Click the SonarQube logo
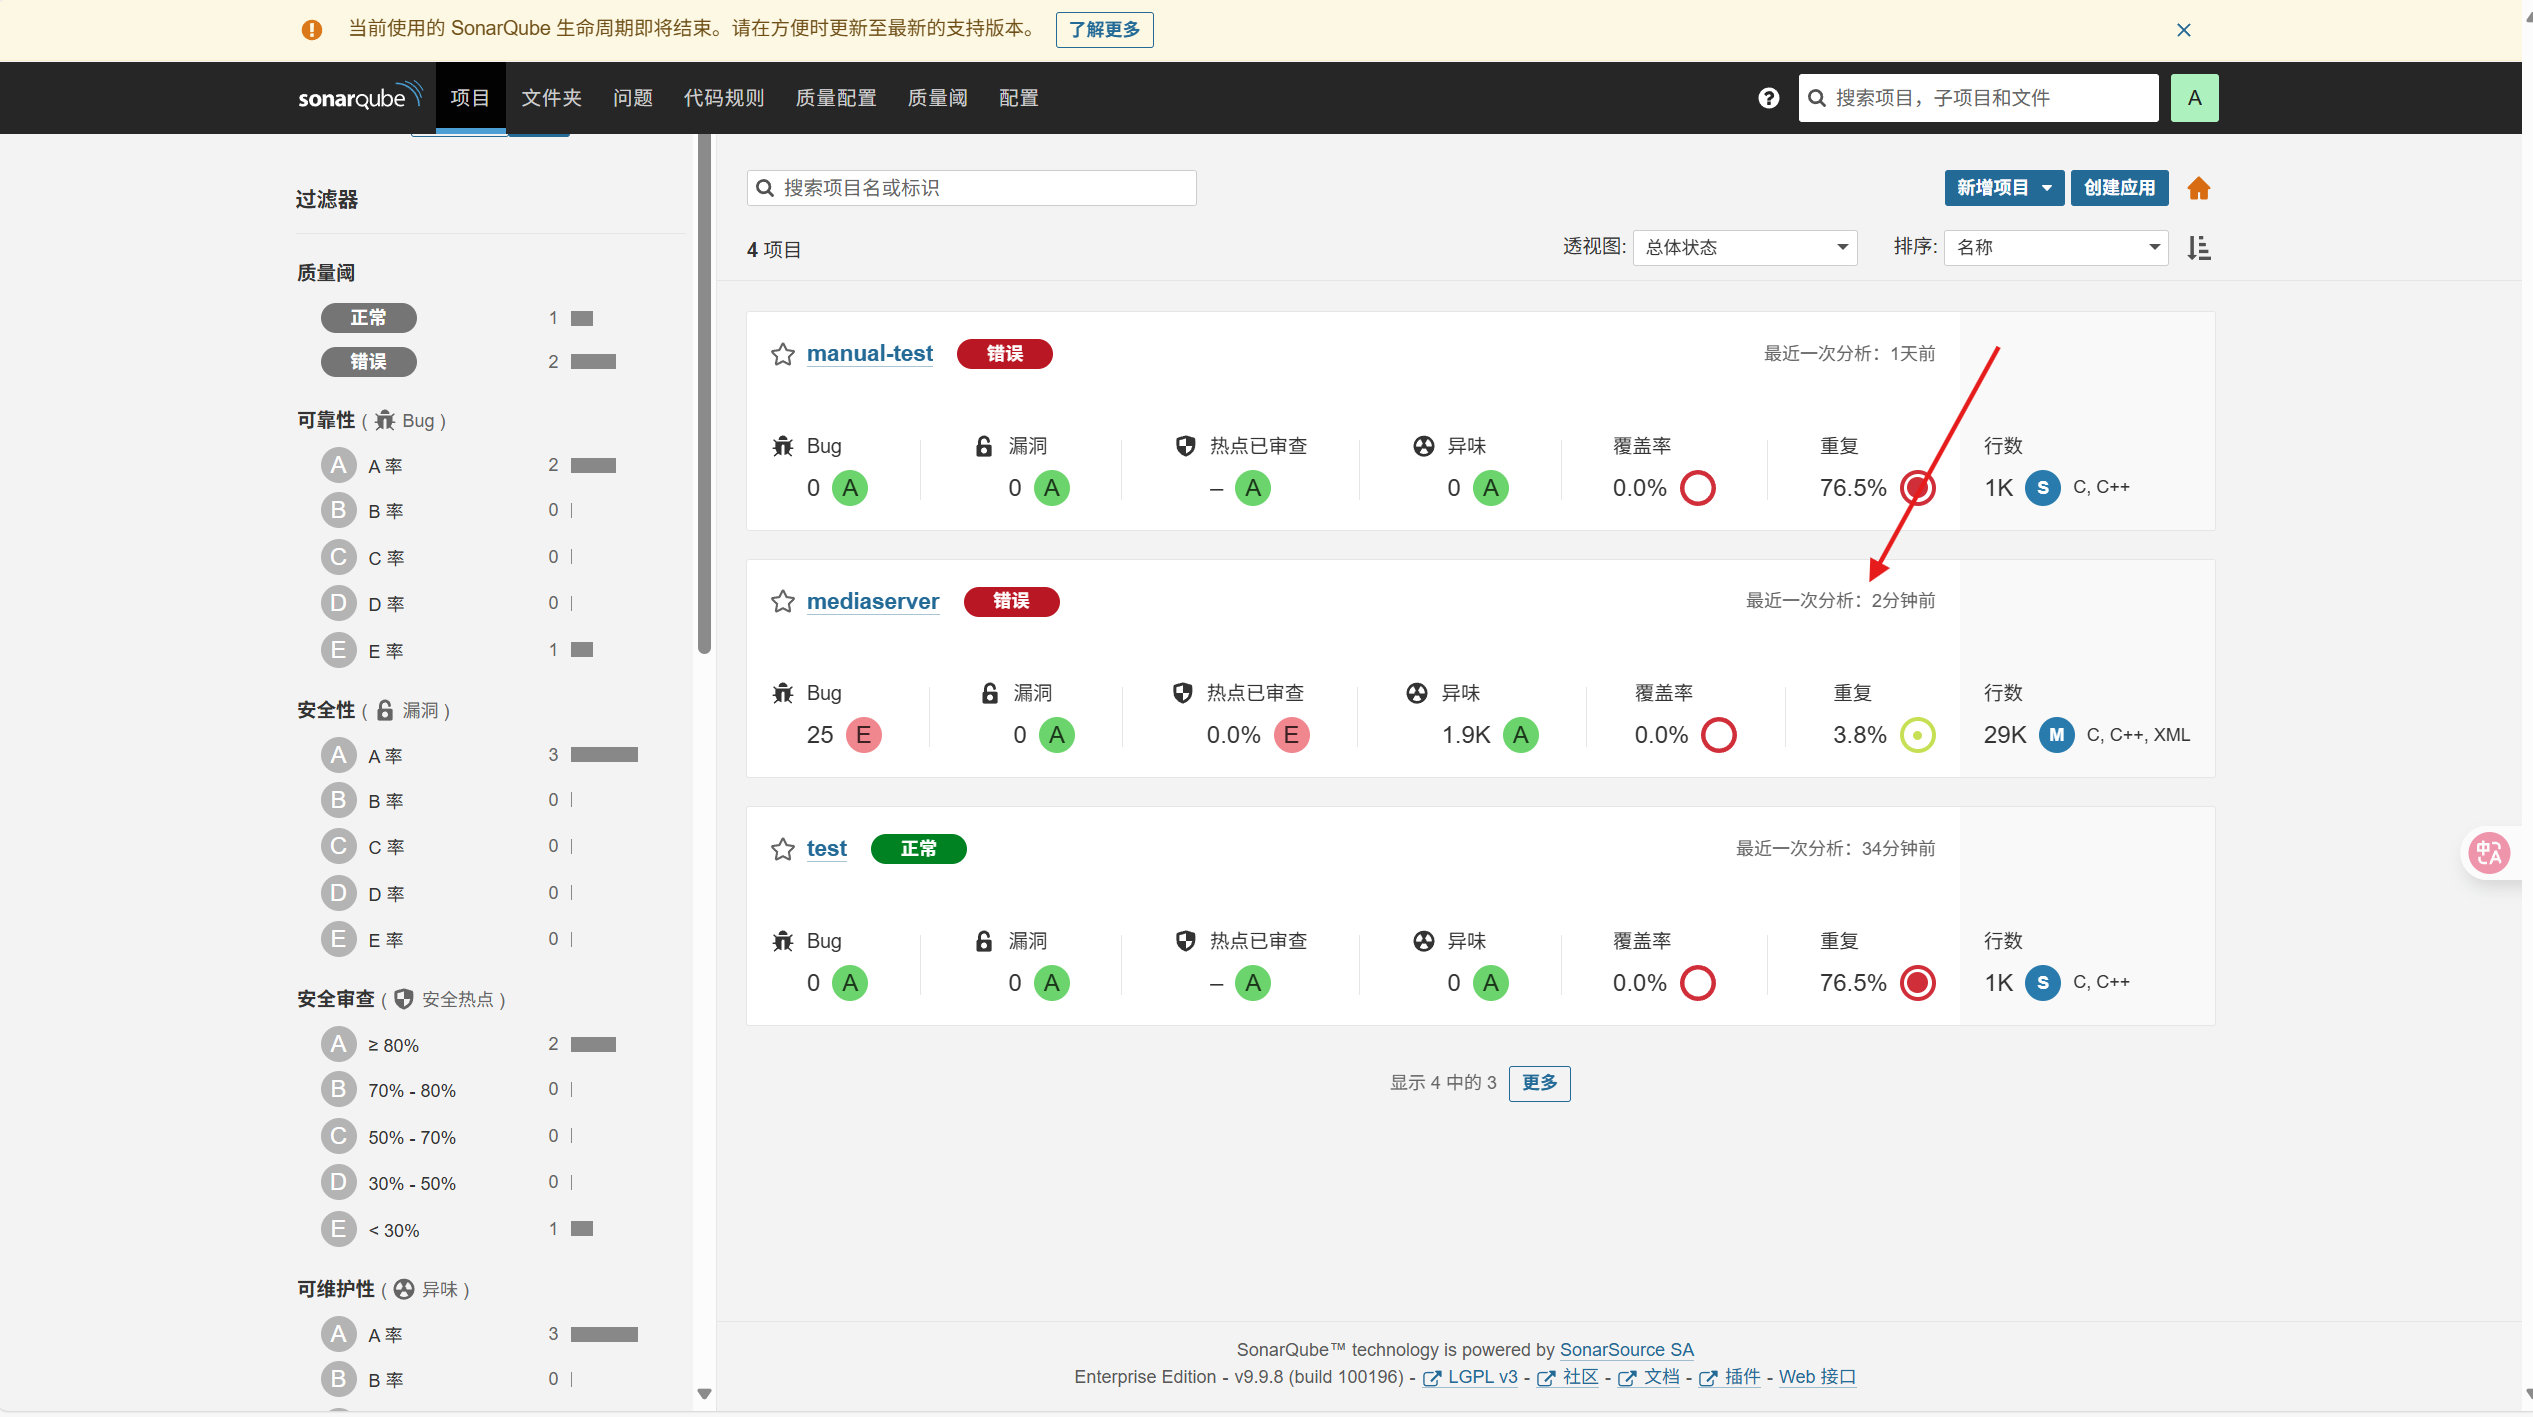The height and width of the screenshot is (1417, 2533). pyautogui.click(x=359, y=97)
